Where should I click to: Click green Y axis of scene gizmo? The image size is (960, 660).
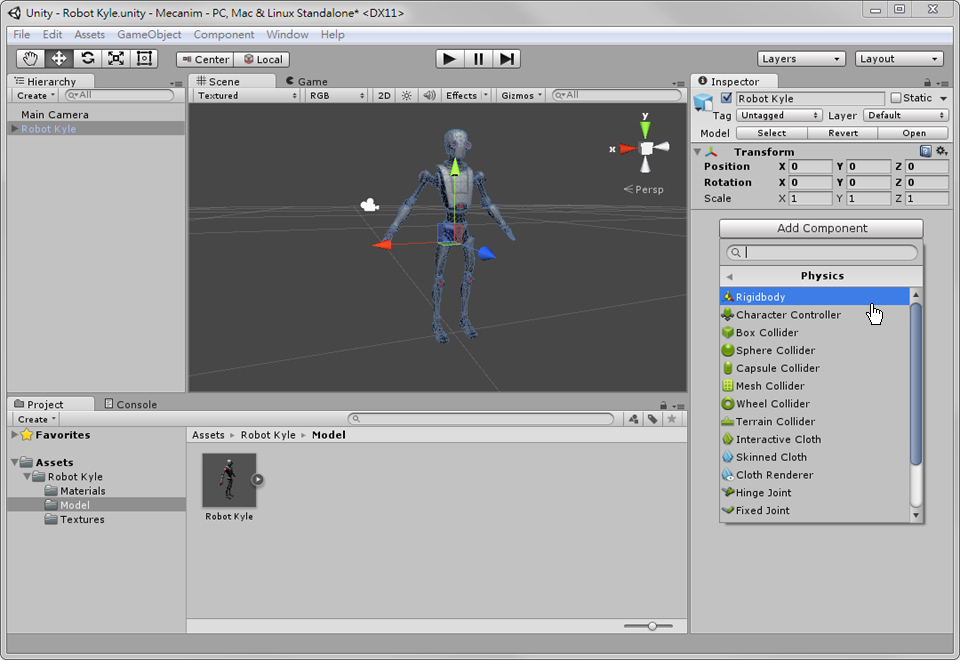(x=645, y=129)
